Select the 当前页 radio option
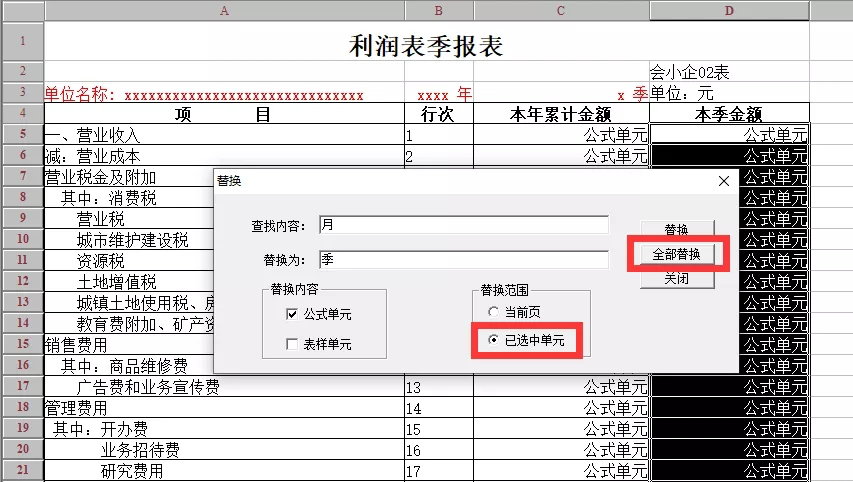The width and height of the screenshot is (853, 482). pyautogui.click(x=495, y=313)
